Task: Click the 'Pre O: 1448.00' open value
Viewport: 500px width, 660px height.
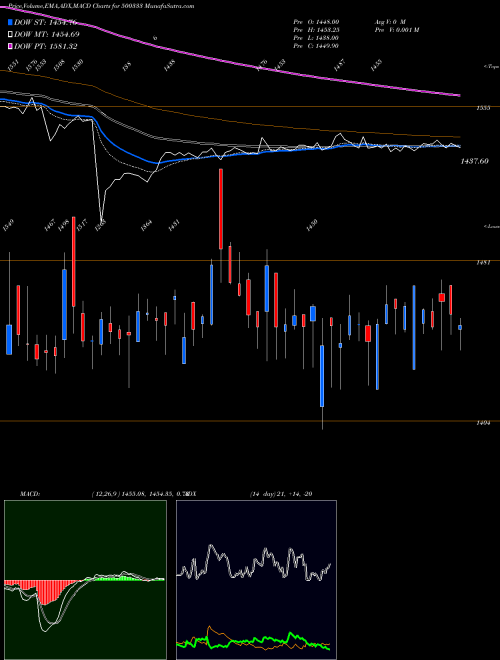Action: pos(316,21)
